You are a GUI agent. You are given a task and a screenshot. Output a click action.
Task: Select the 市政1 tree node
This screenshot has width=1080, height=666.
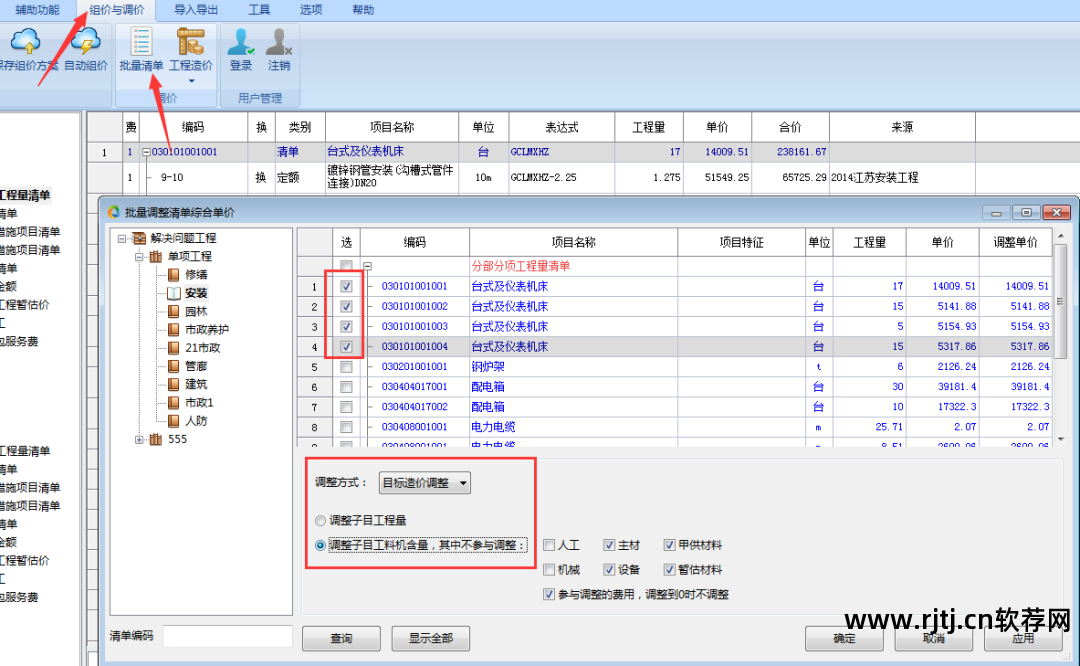[x=199, y=403]
